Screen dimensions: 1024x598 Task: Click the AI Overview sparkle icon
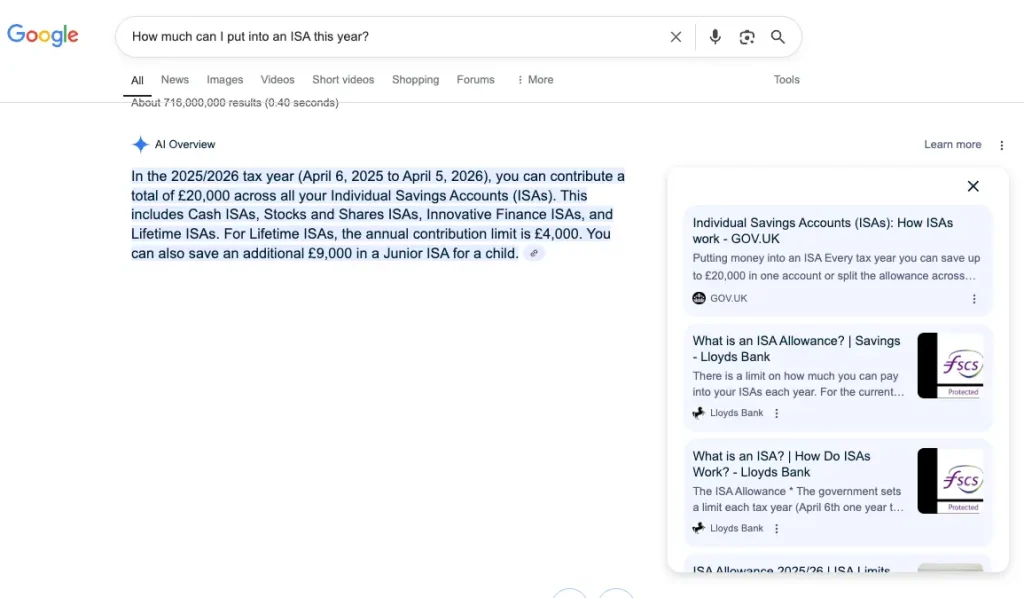[x=140, y=144]
